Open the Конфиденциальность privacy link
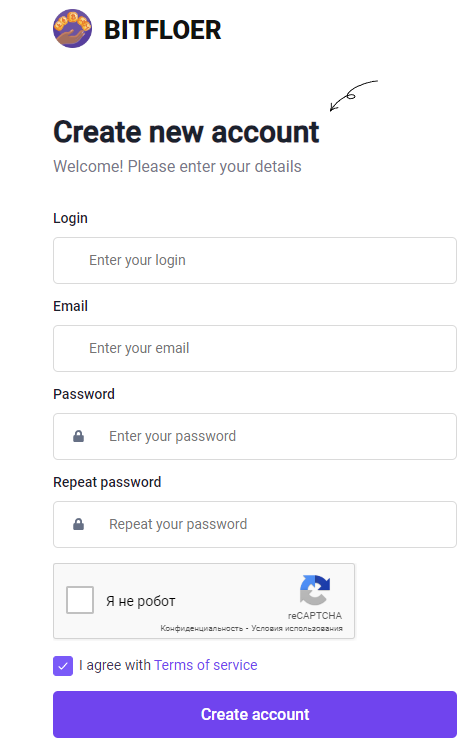This screenshot has width=475, height=754. coord(201,628)
